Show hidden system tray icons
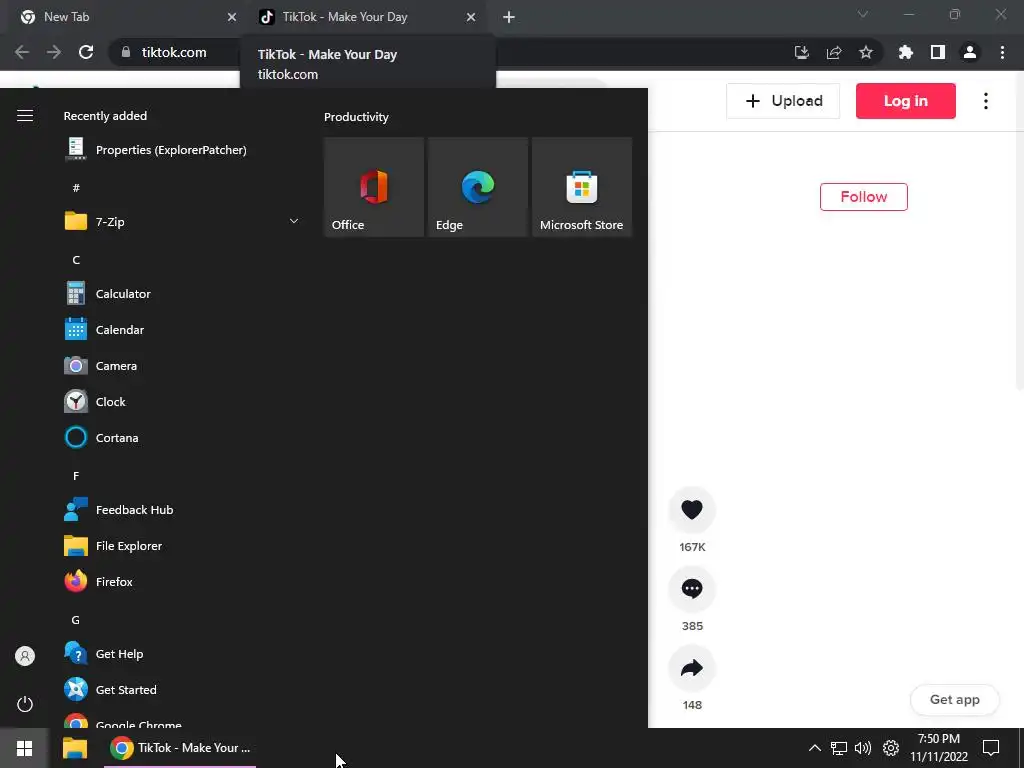The width and height of the screenshot is (1024, 768). tap(814, 748)
